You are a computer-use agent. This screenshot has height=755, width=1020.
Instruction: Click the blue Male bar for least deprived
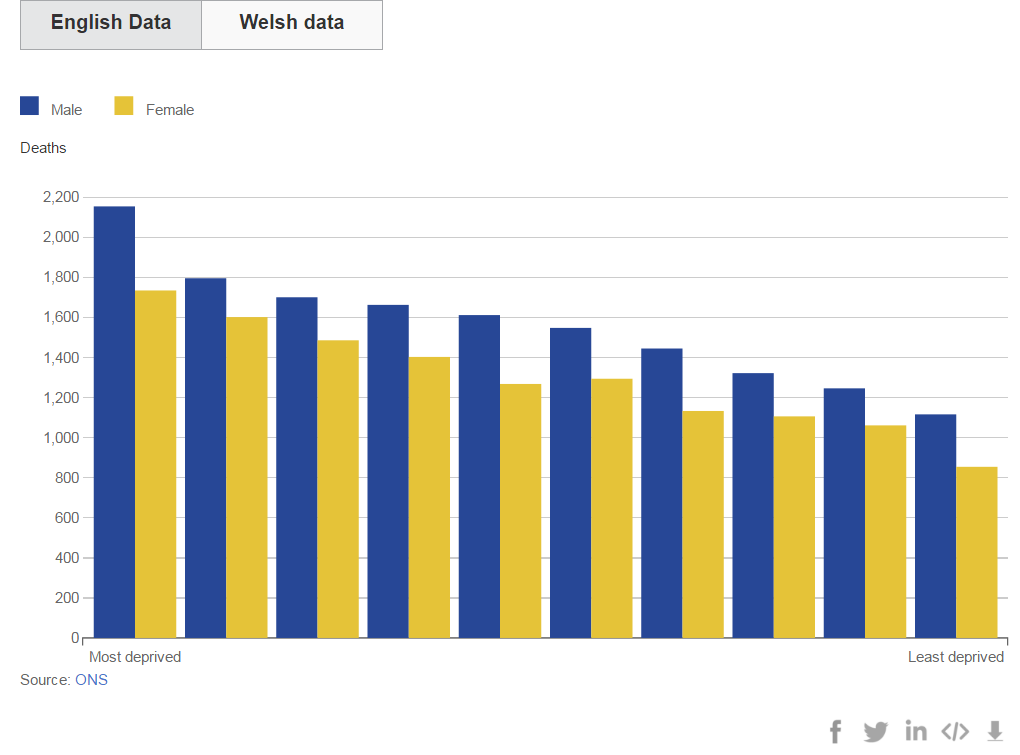click(x=936, y=526)
